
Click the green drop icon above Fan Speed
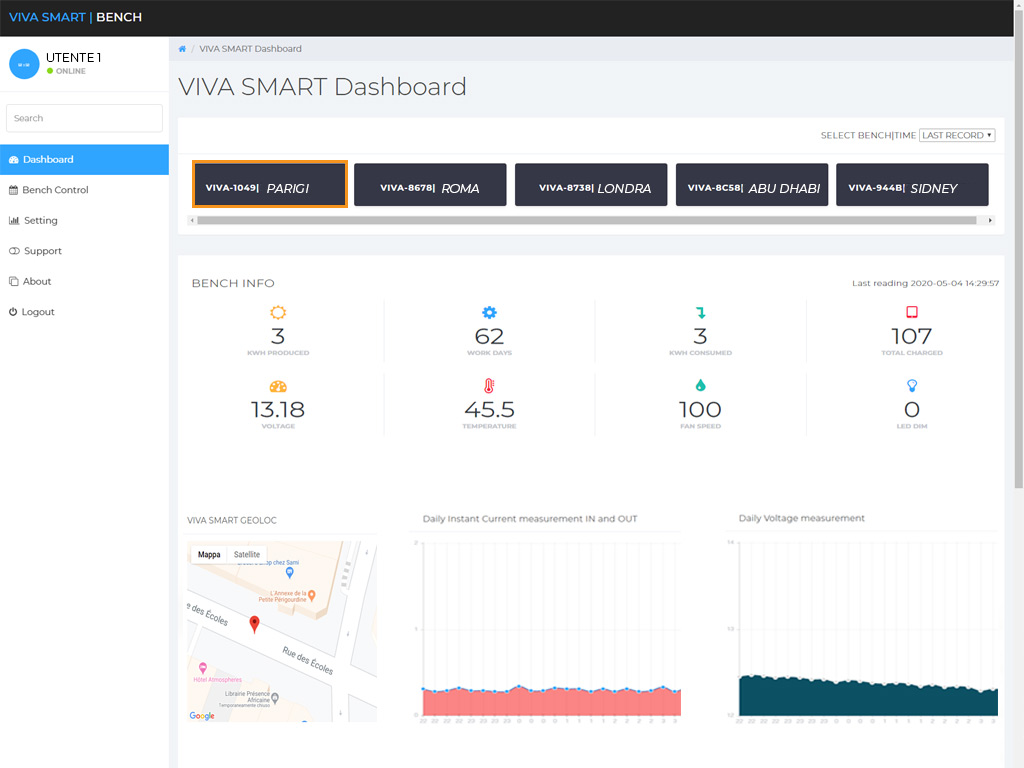701,385
